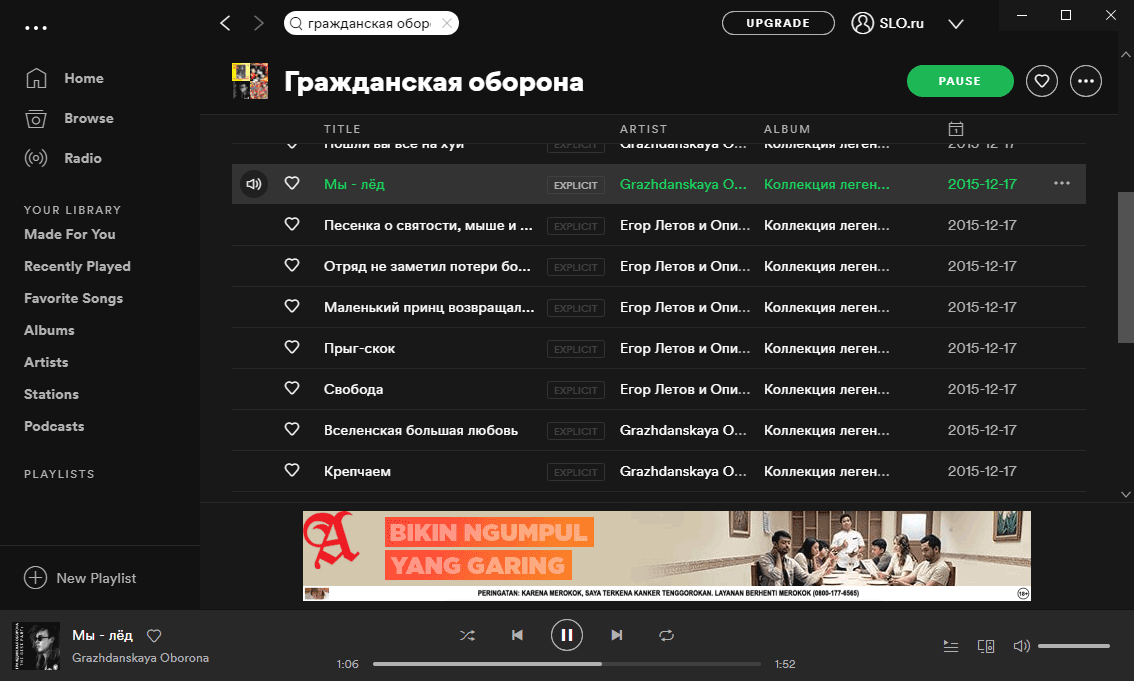
Task: Open the playlist cover image
Action: click(250, 81)
